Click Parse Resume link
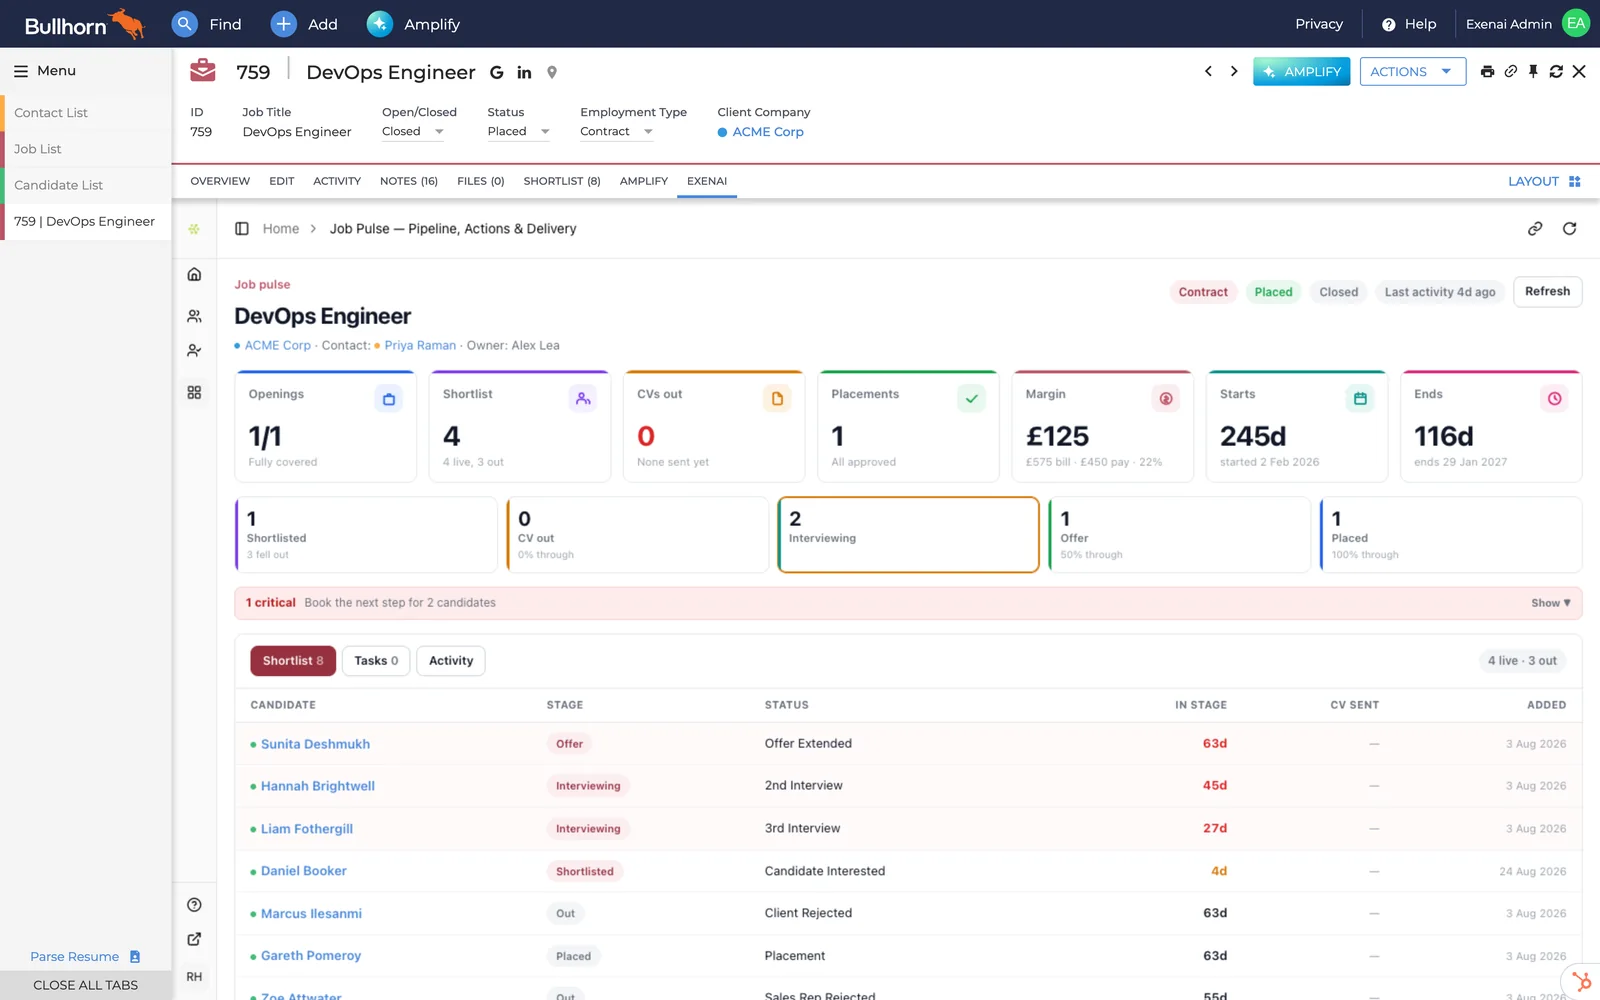Viewport: 1600px width, 1000px height. [85, 957]
